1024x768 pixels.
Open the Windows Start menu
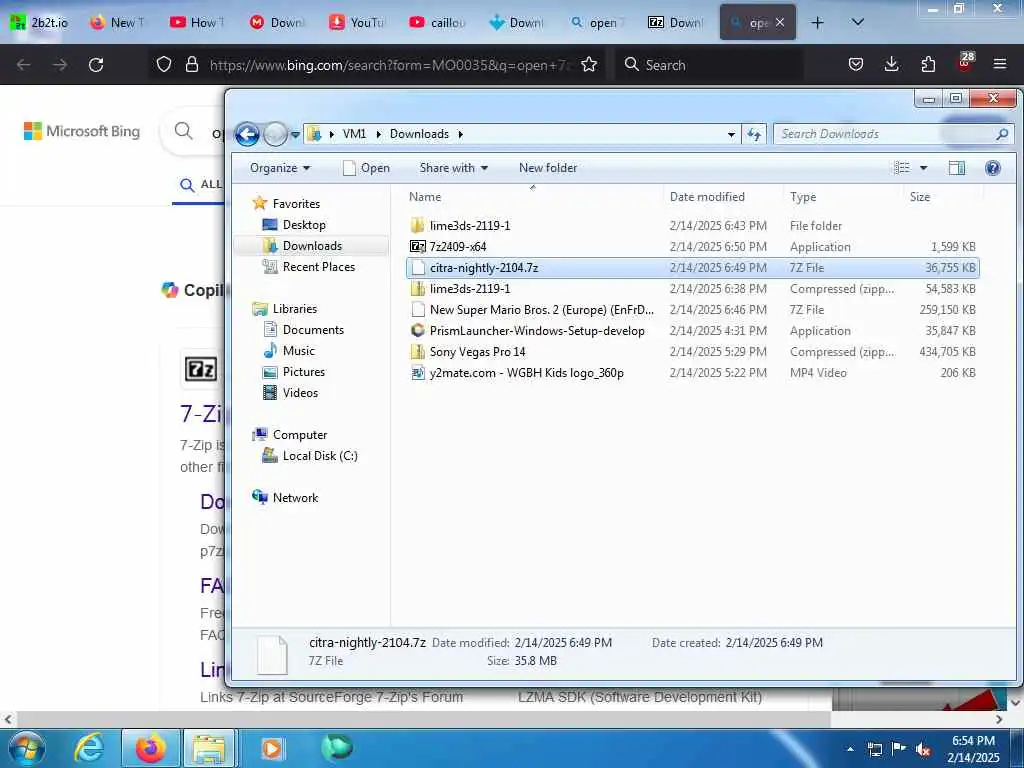(x=27, y=748)
